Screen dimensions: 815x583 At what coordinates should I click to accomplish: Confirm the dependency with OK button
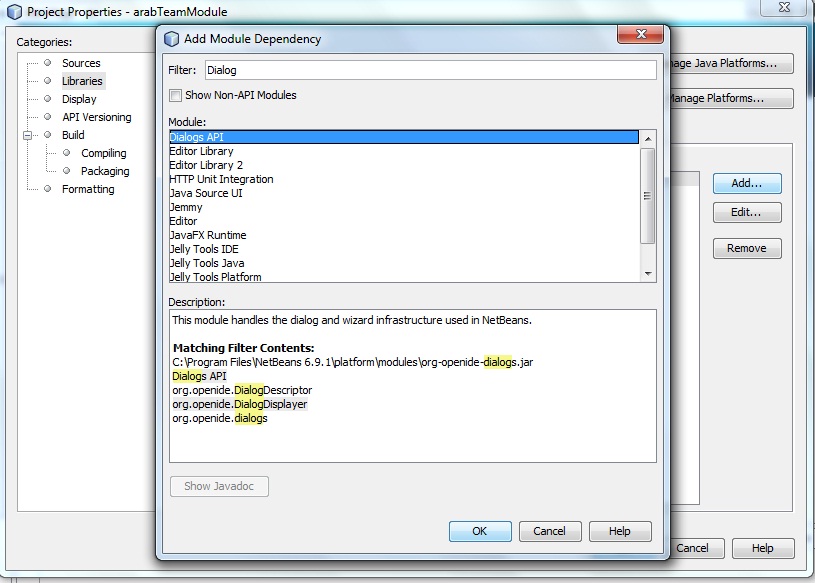tap(480, 531)
